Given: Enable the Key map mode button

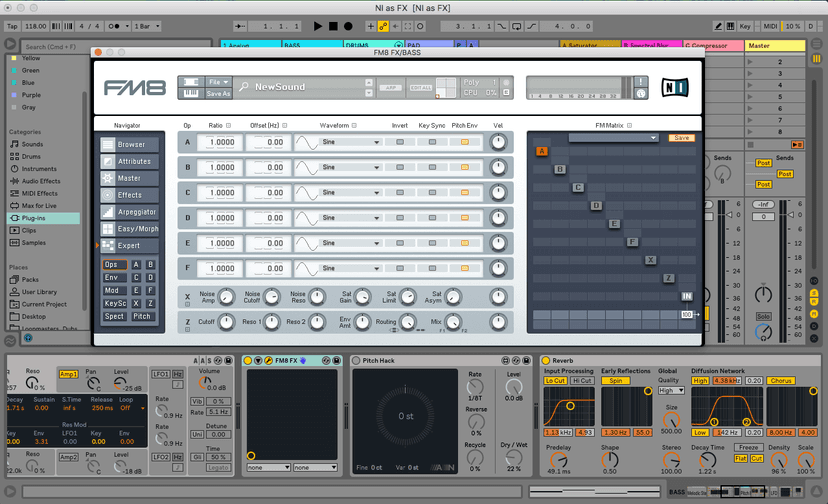Looking at the screenshot, I should 745,26.
